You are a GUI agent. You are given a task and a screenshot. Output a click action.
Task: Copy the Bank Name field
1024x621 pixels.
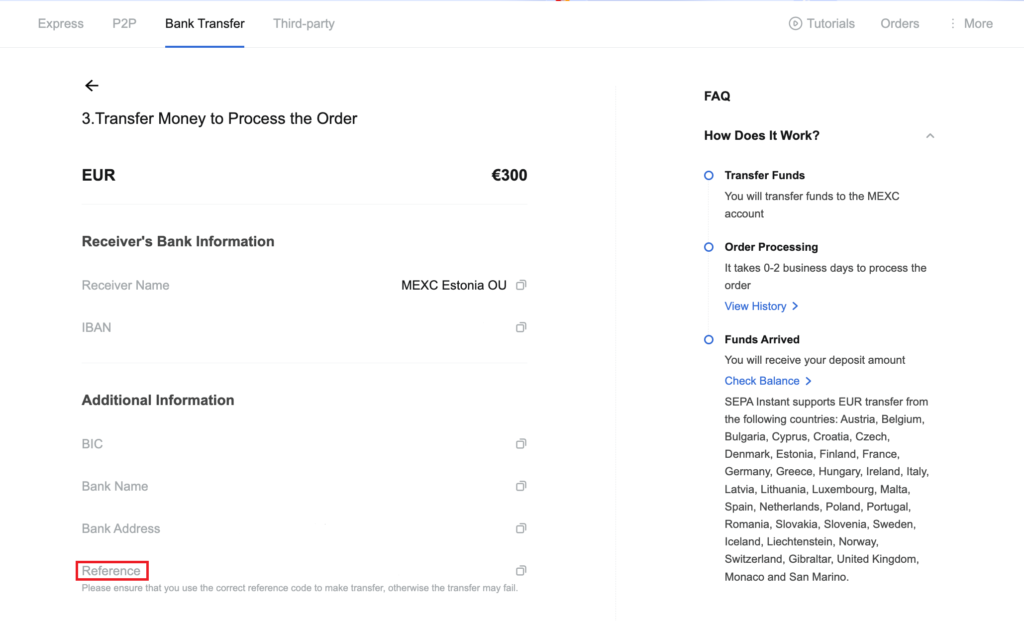click(x=520, y=486)
